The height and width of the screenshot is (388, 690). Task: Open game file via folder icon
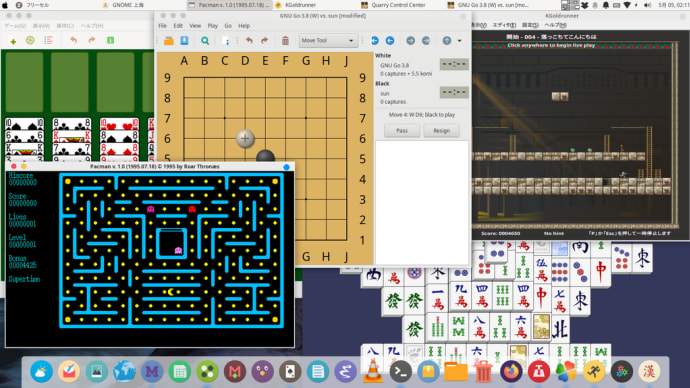(x=169, y=40)
